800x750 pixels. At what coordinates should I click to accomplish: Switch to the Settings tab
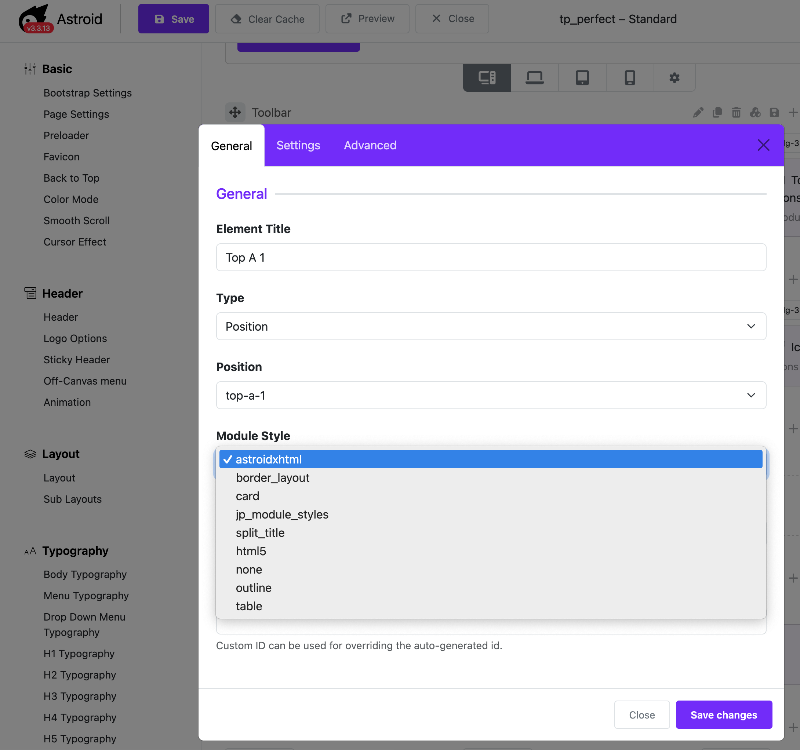click(298, 145)
